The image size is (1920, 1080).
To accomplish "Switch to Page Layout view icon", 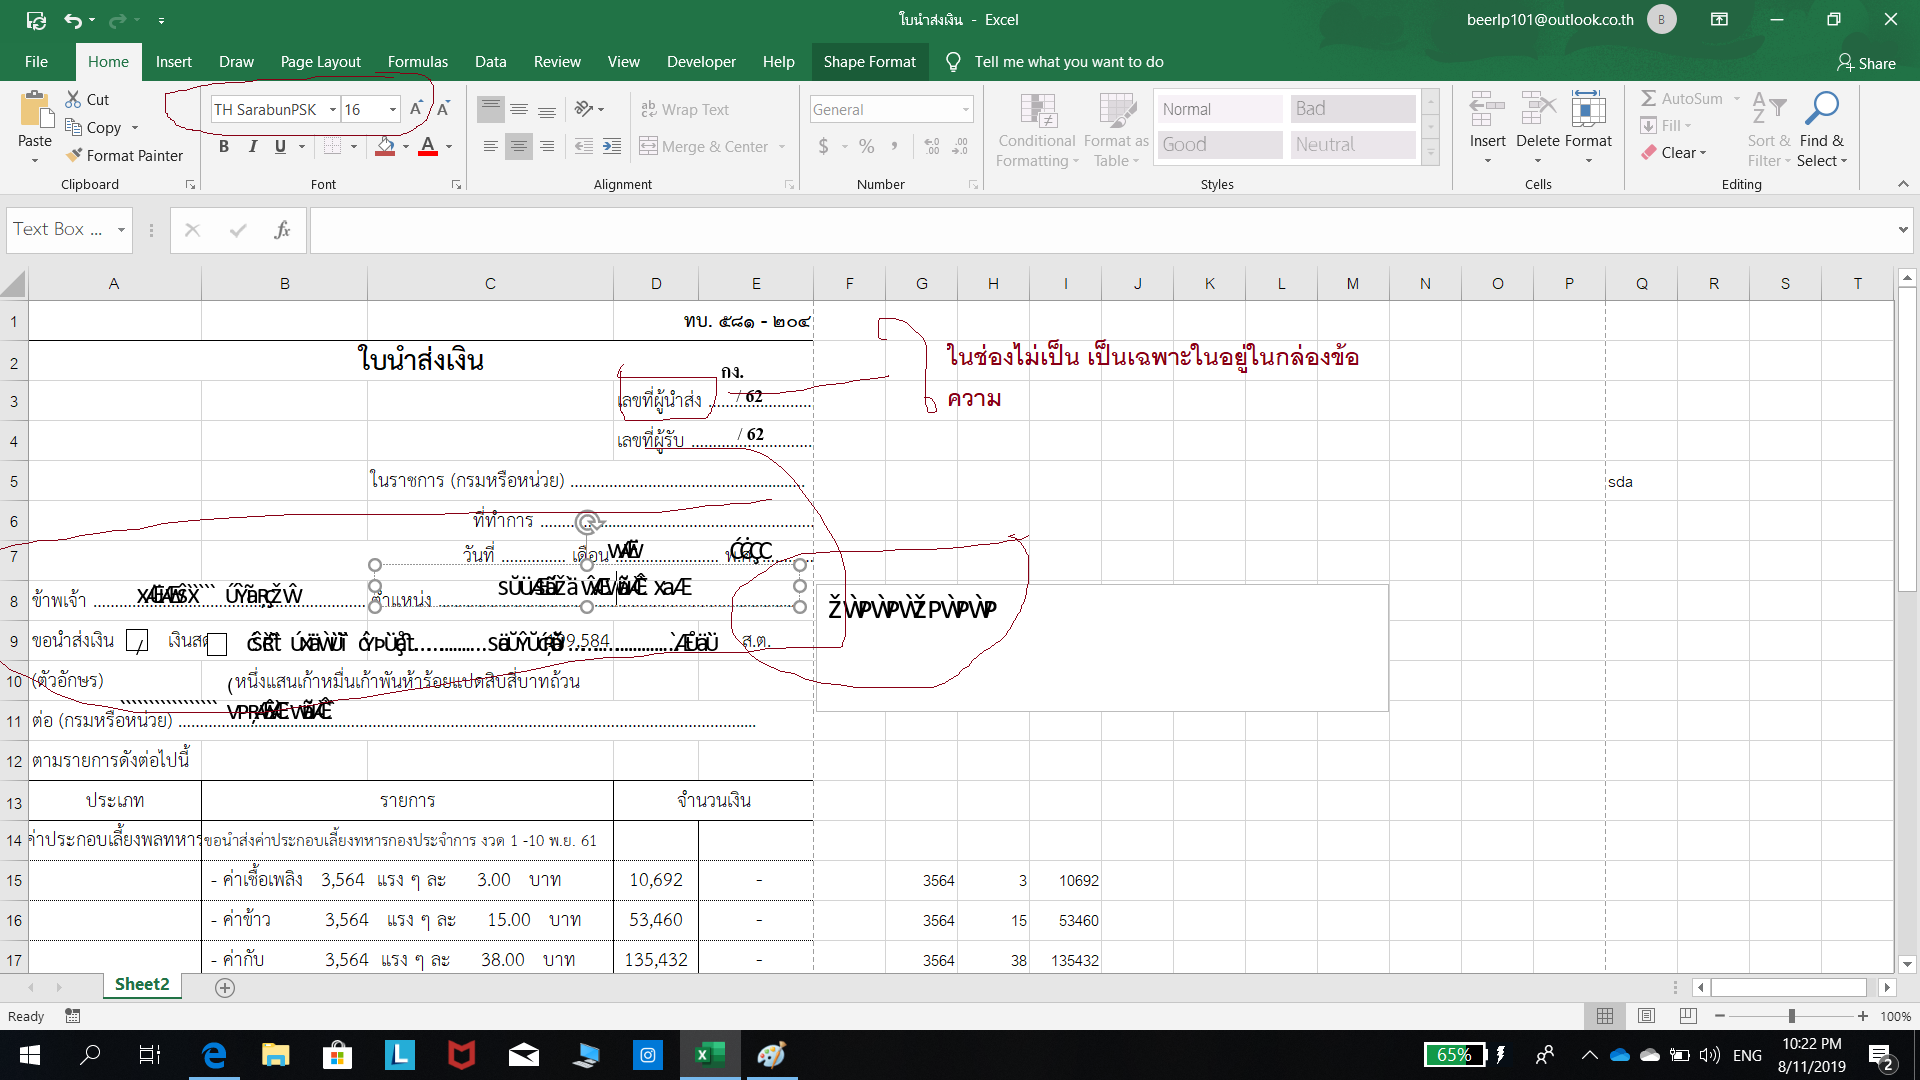I will point(1646,1016).
